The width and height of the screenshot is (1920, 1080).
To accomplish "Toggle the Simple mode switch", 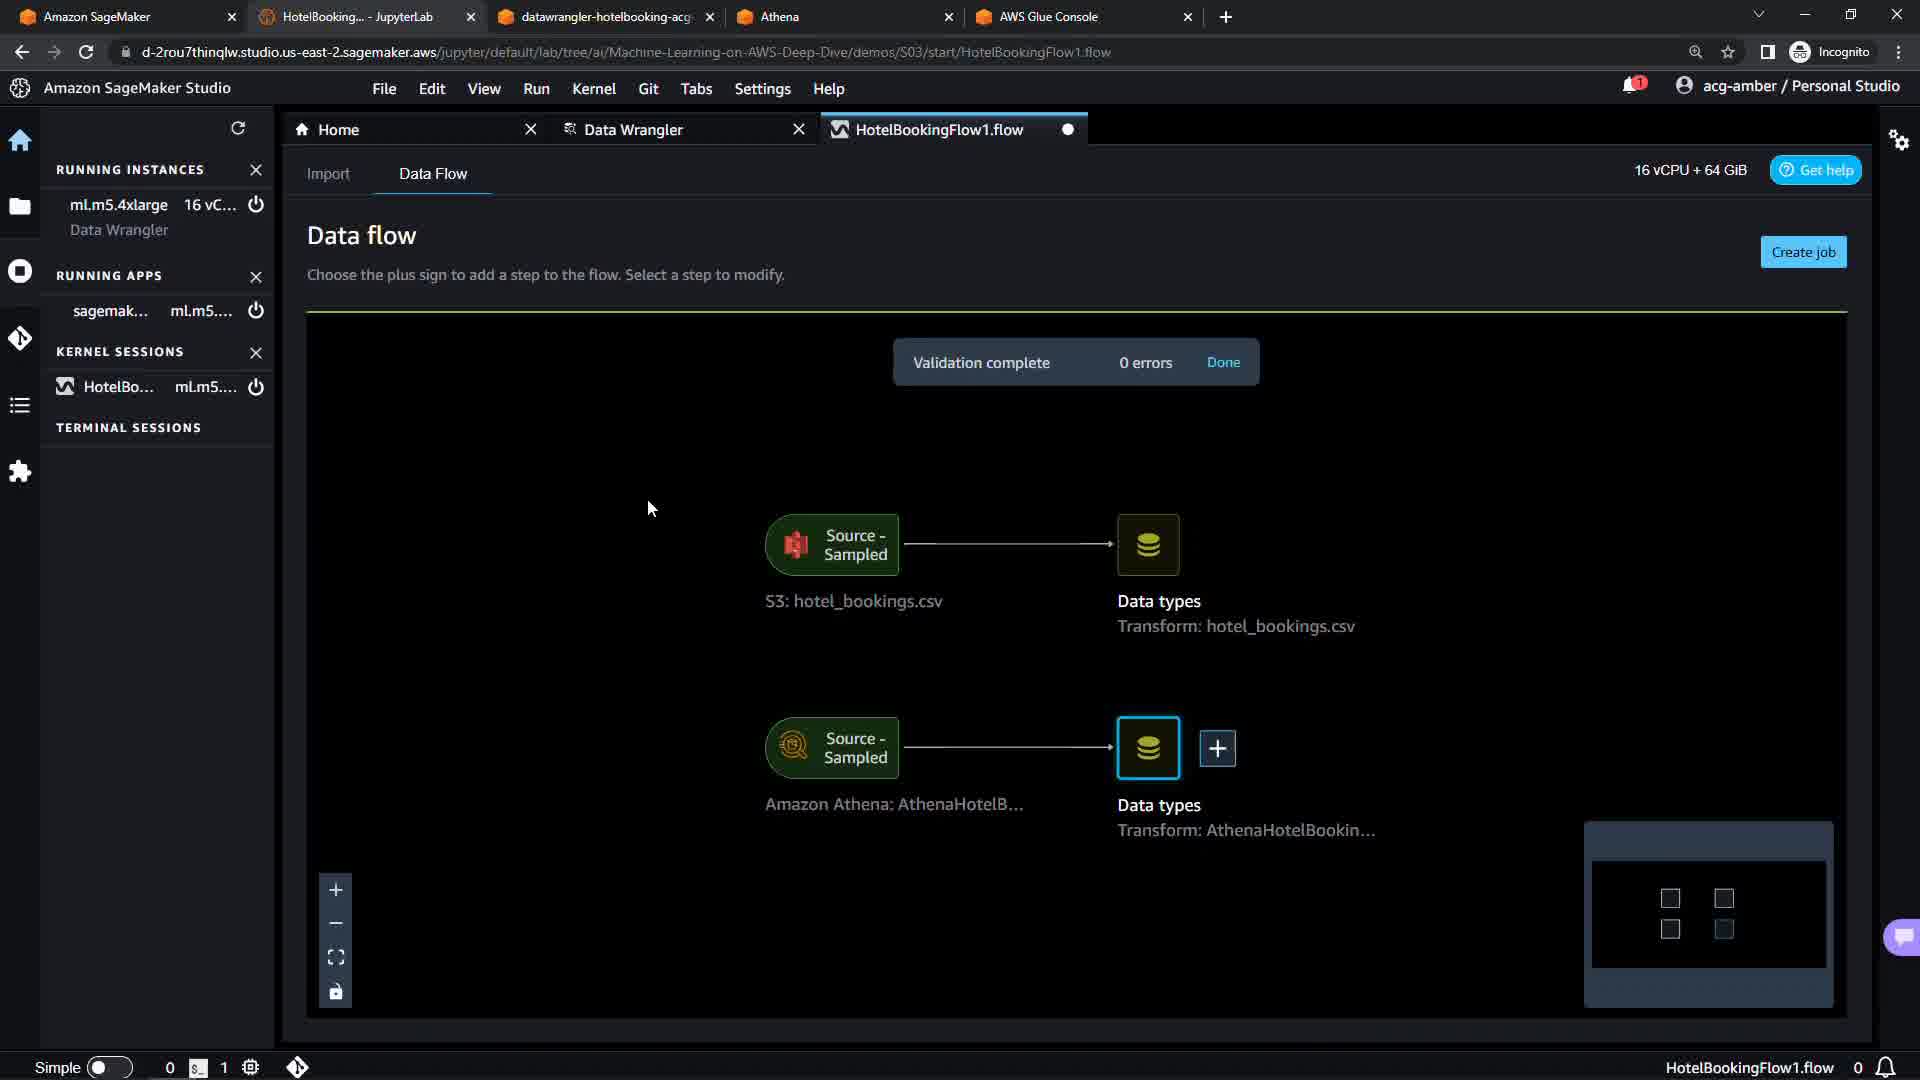I will pyautogui.click(x=109, y=1067).
